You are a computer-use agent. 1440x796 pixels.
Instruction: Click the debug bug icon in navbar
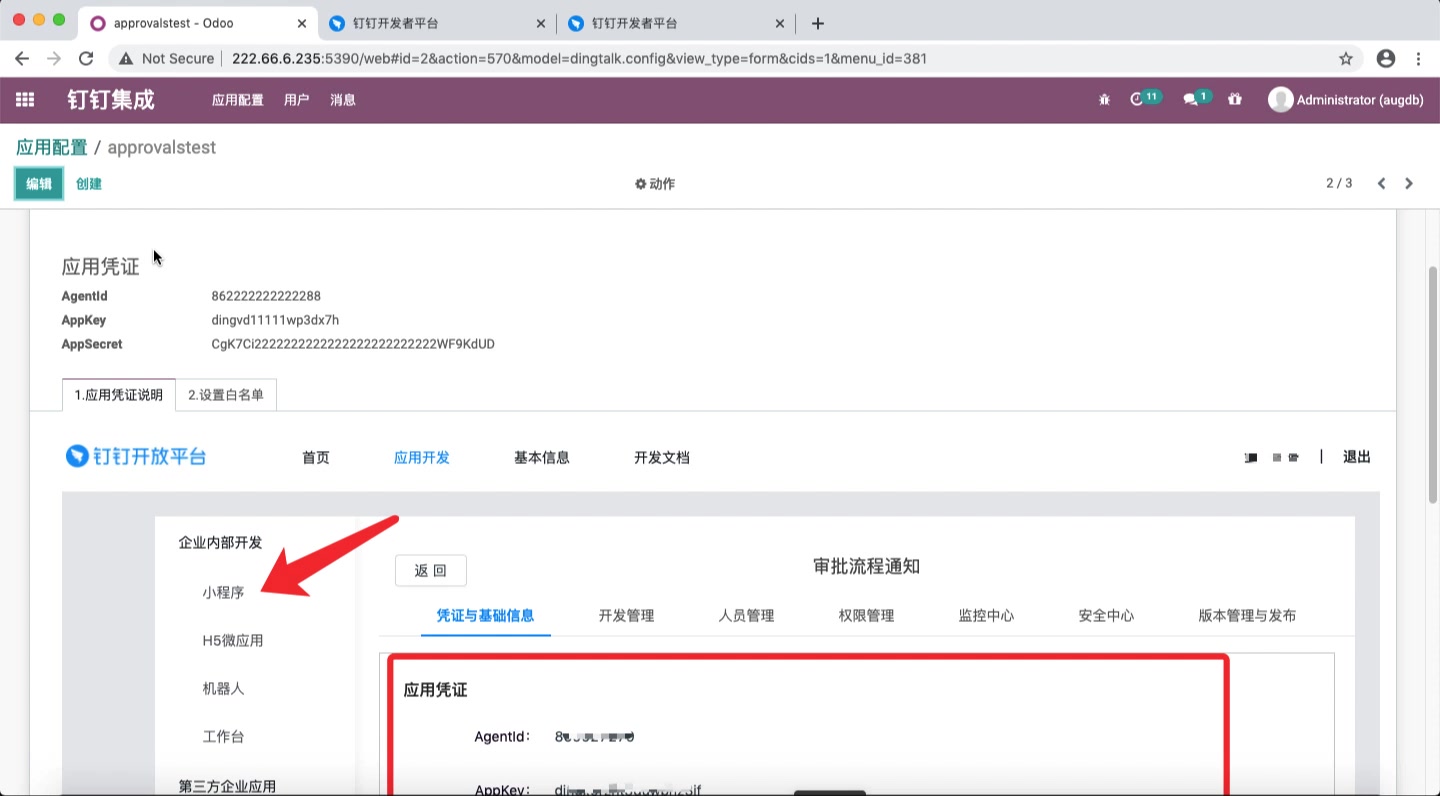click(1104, 100)
